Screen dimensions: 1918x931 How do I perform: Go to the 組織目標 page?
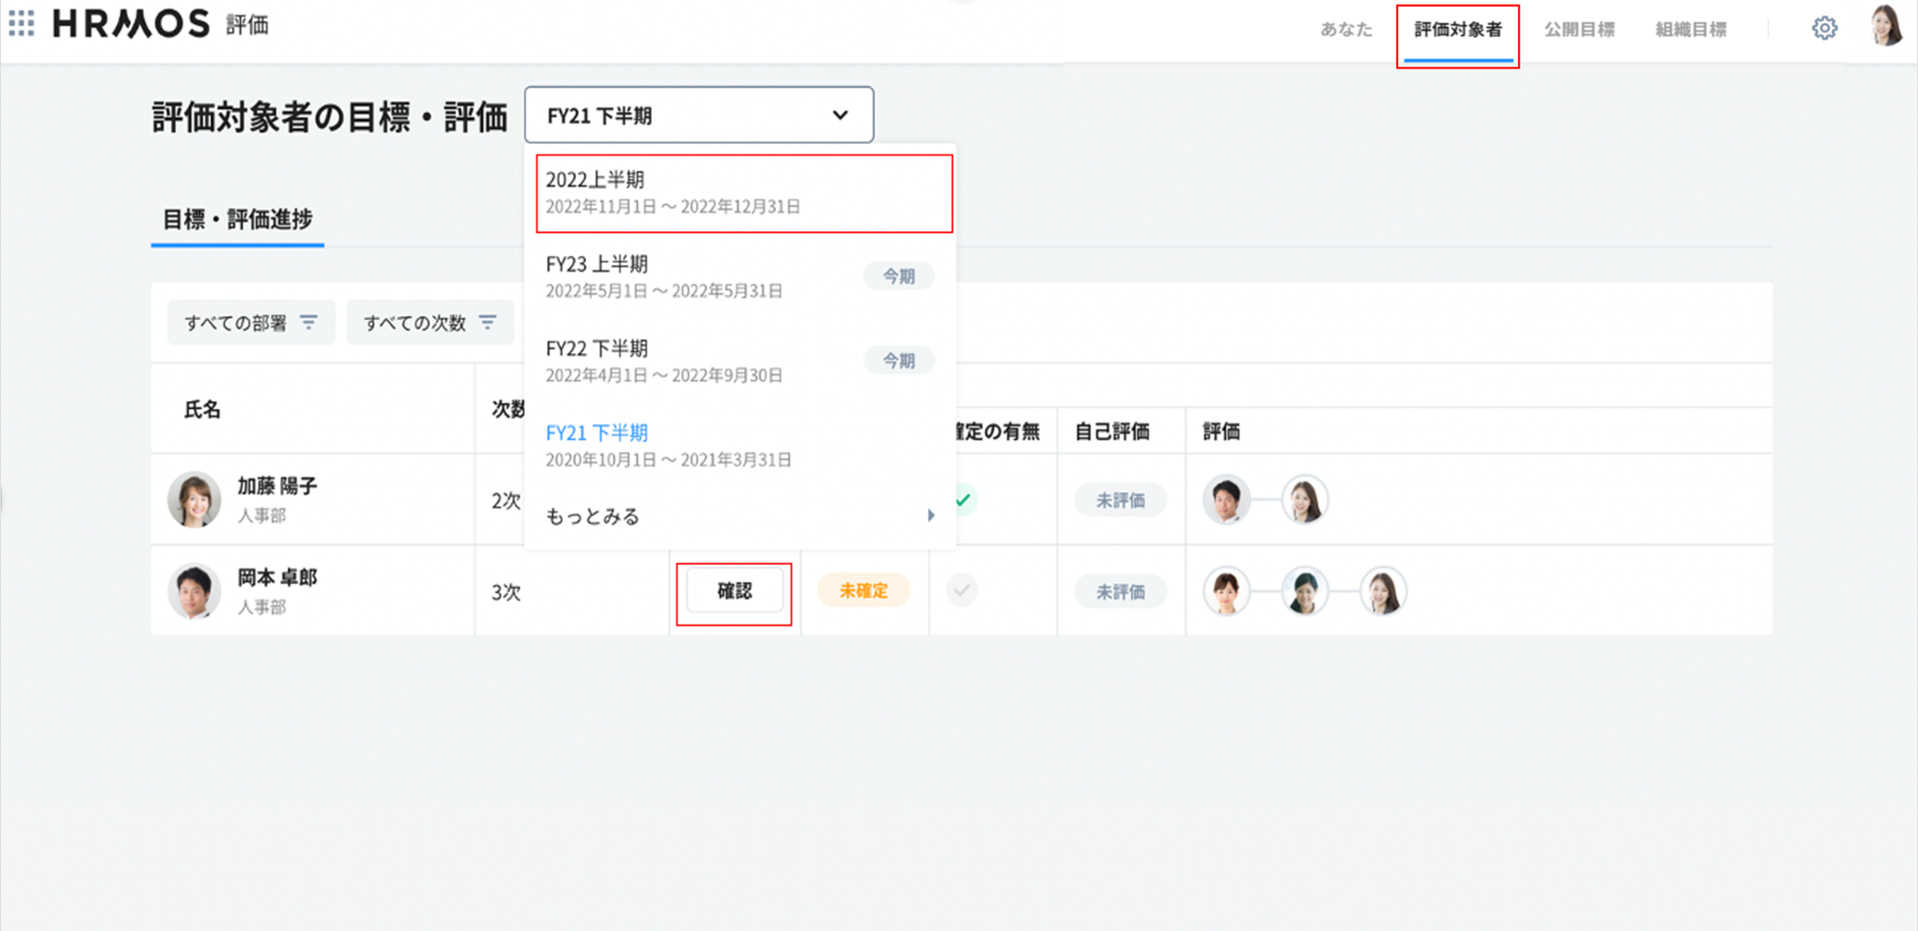[x=1690, y=30]
